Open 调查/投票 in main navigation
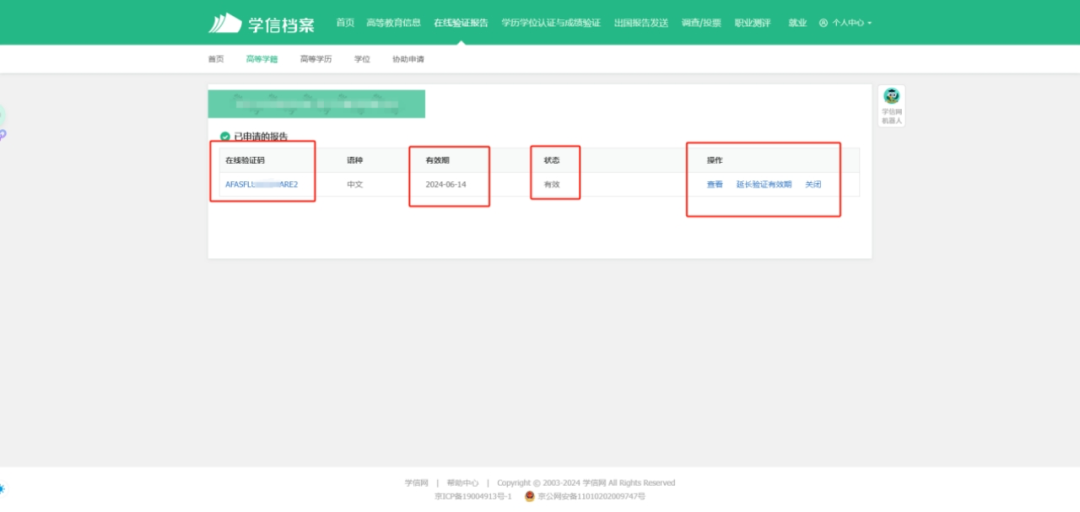Image resolution: width=1080 pixels, height=512 pixels. pos(701,23)
